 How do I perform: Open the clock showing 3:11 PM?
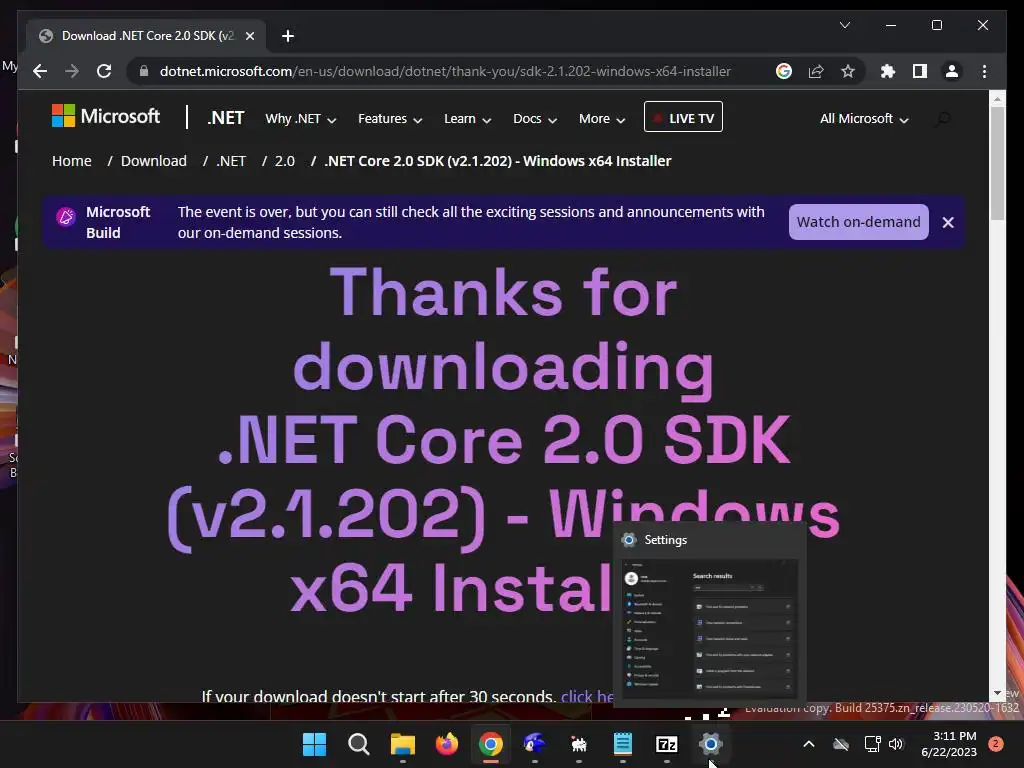(949, 744)
